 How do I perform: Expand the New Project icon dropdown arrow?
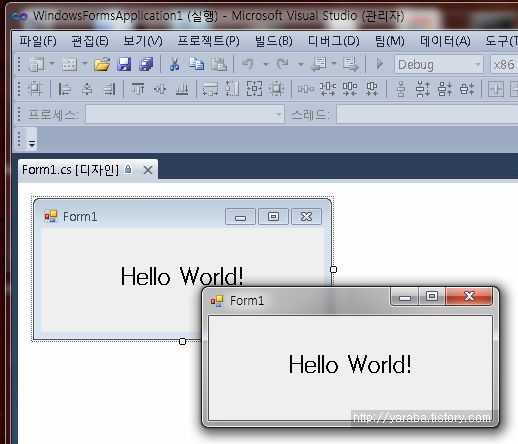pos(52,63)
